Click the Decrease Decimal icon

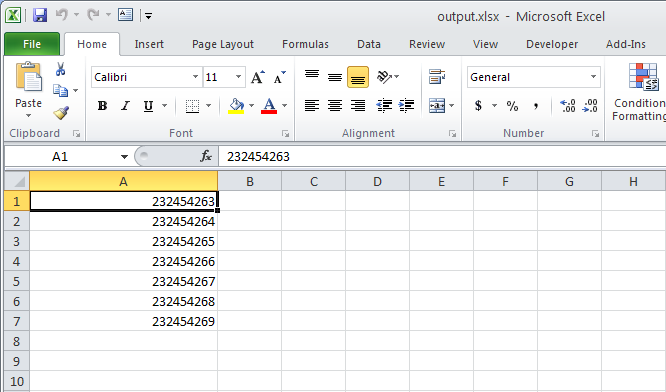tap(590, 105)
